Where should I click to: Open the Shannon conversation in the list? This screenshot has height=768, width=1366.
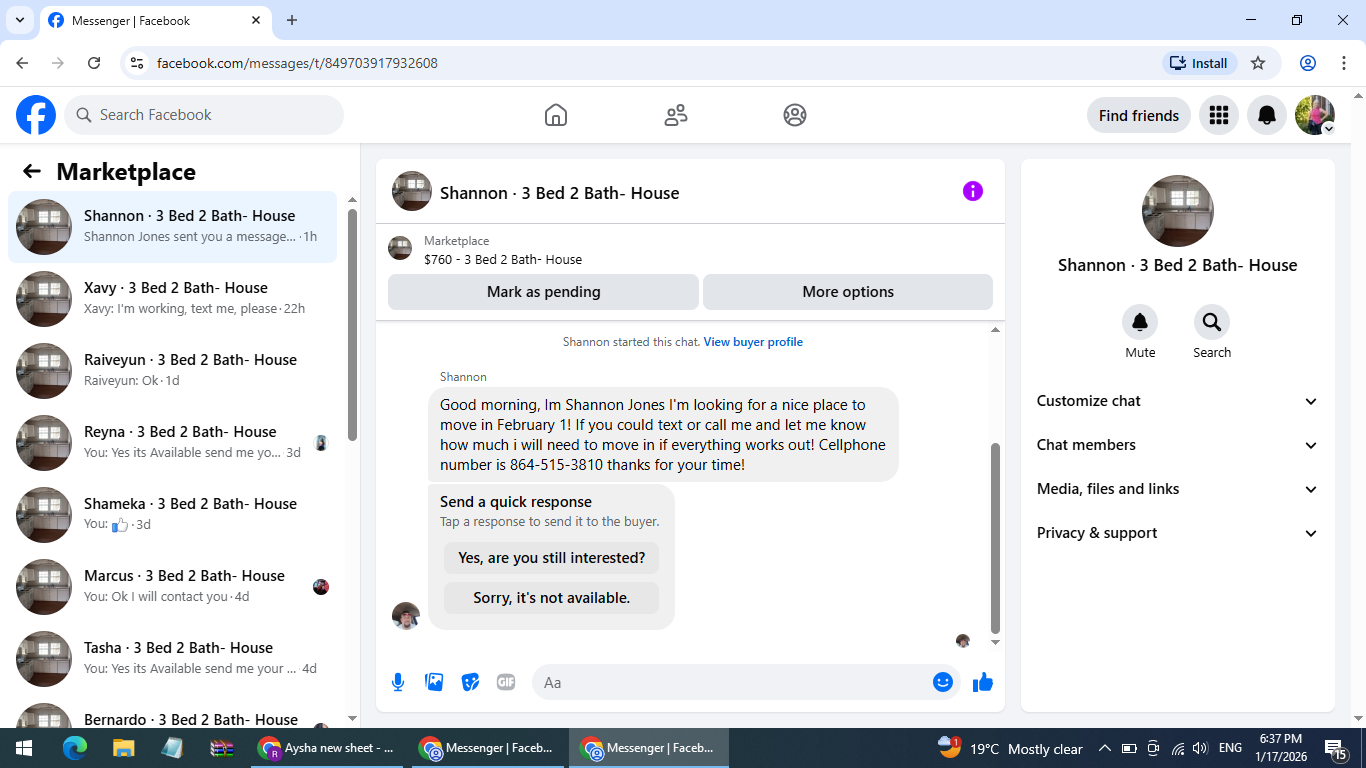point(172,227)
